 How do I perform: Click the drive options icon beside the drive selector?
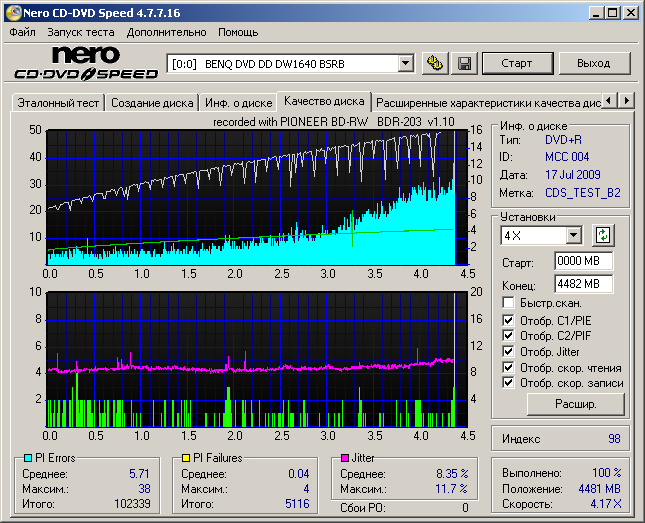[x=434, y=63]
